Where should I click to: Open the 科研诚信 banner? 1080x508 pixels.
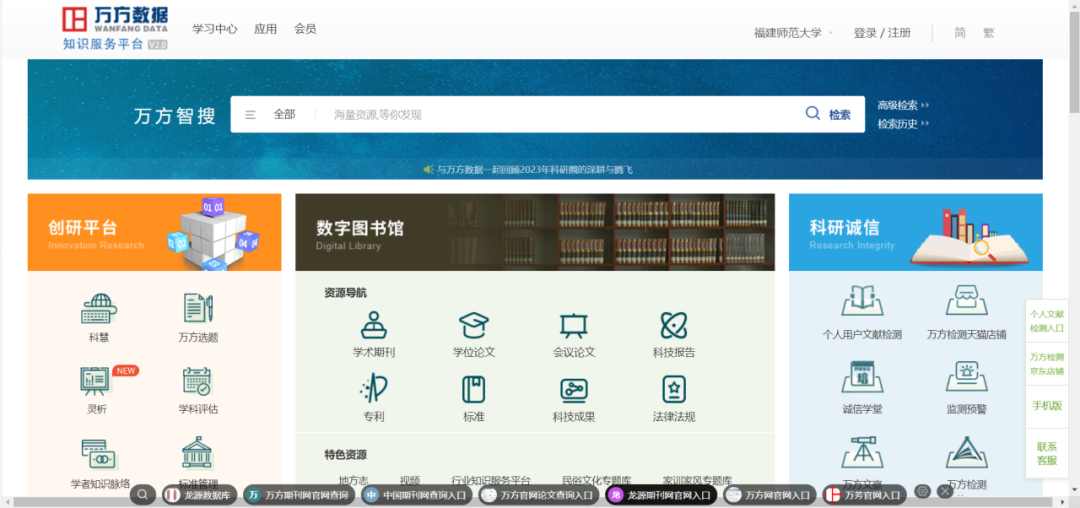coord(915,232)
